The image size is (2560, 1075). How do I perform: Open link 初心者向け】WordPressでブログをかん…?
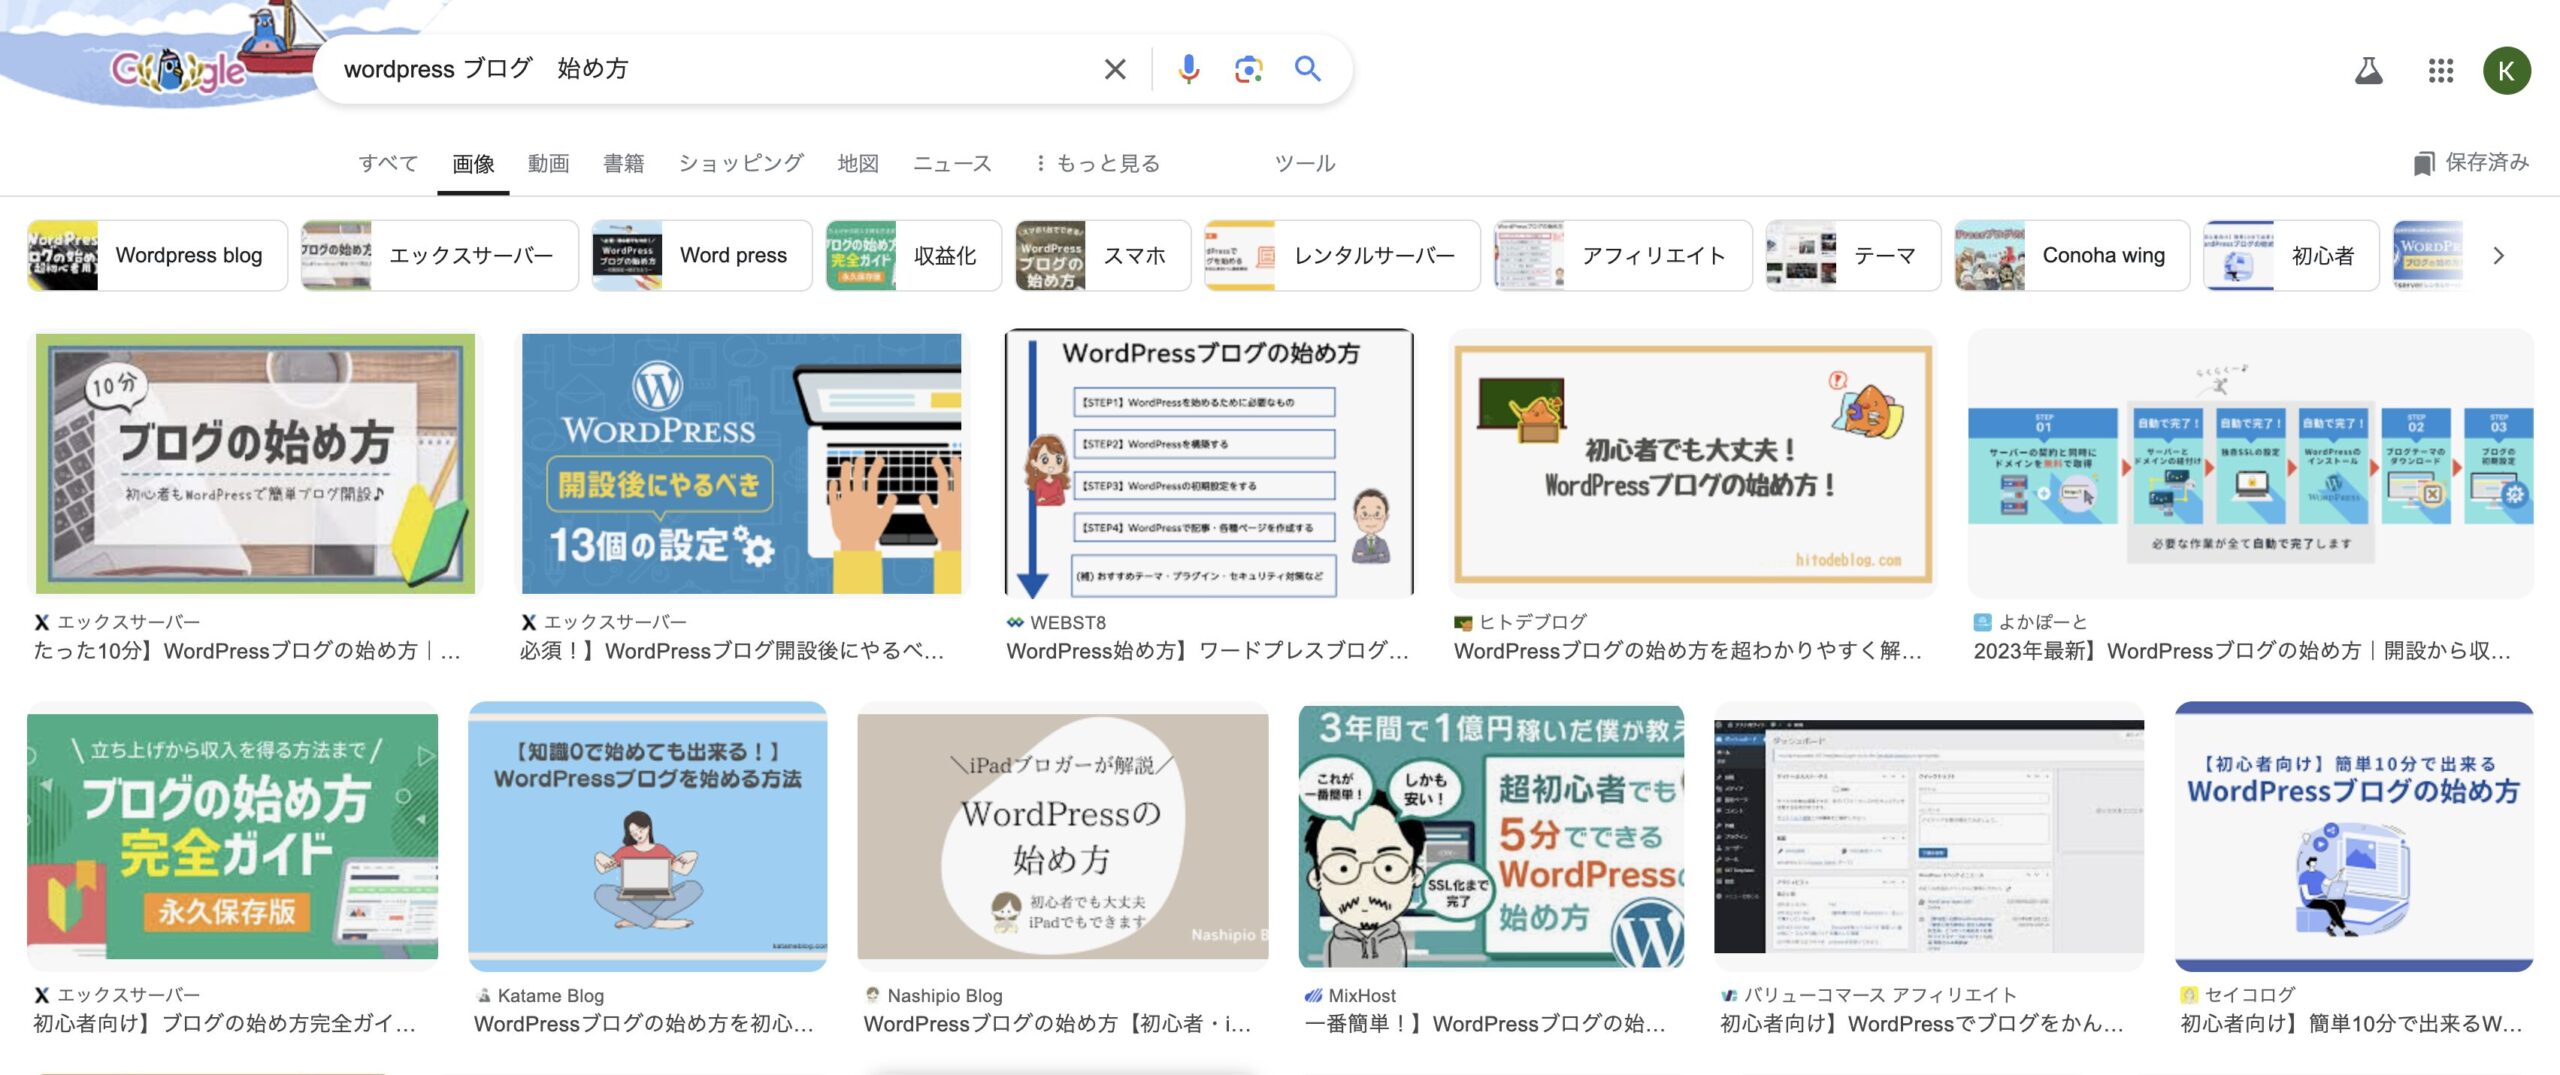(1921, 1024)
